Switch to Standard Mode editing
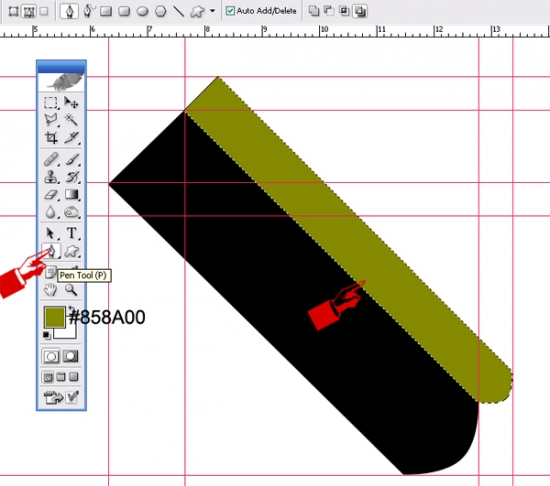550x486 pixels. pyautogui.click(x=51, y=356)
